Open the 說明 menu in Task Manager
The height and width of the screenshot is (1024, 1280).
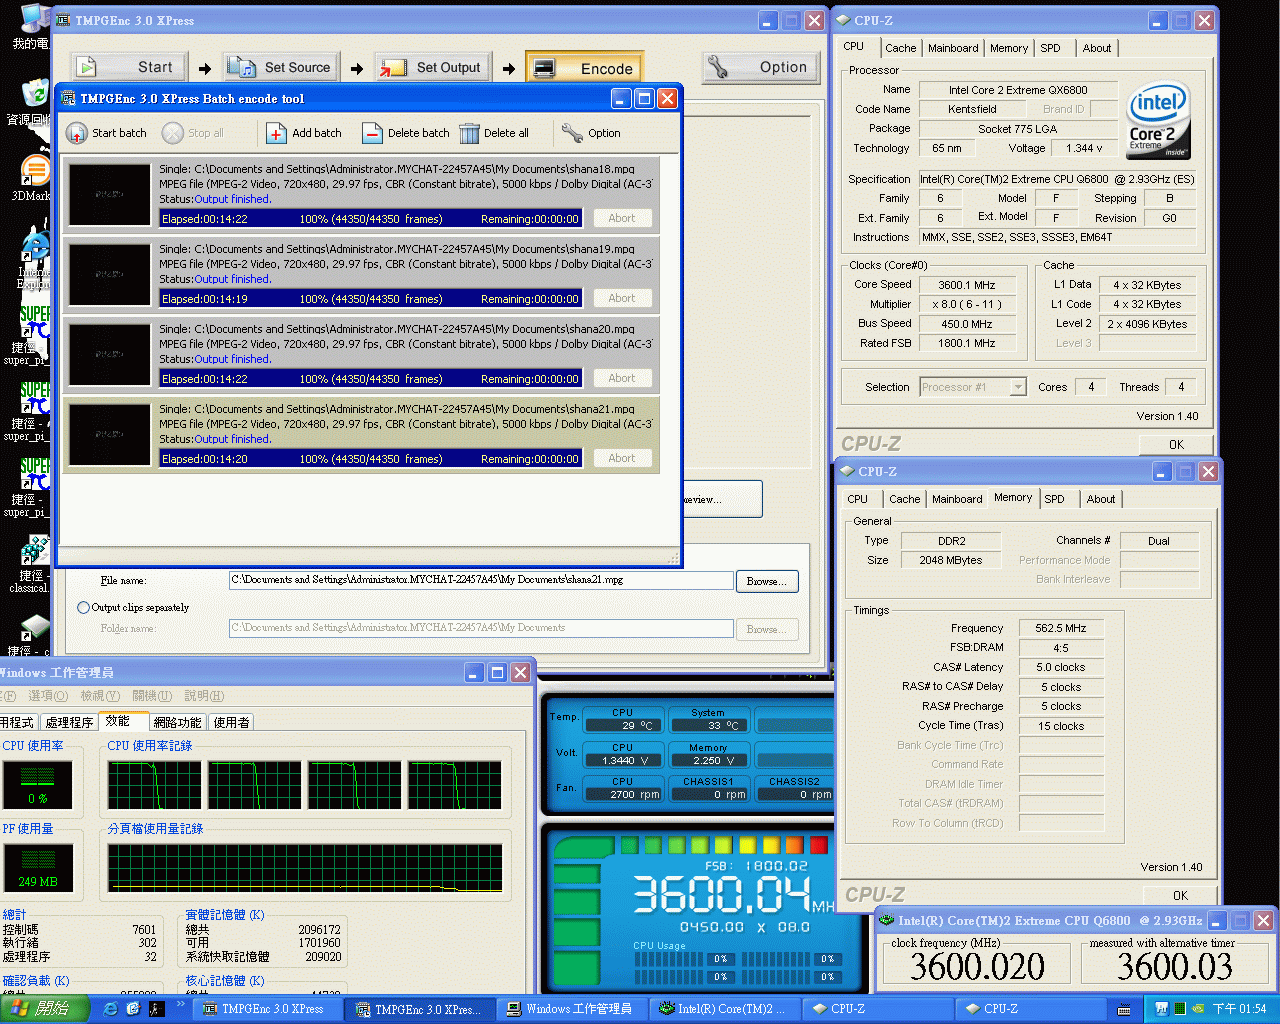point(203,696)
